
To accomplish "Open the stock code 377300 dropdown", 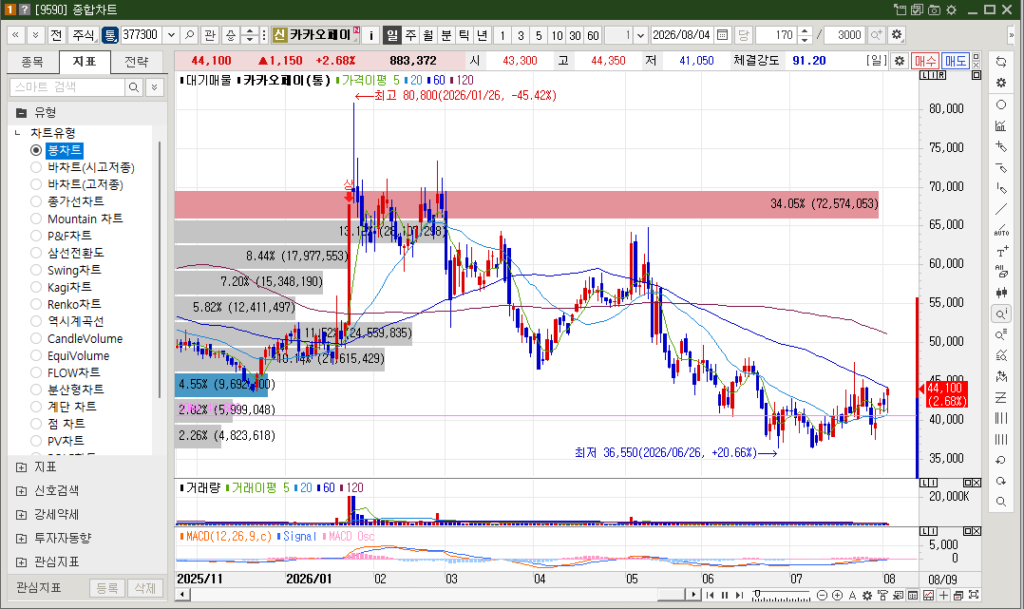I will 171,35.
